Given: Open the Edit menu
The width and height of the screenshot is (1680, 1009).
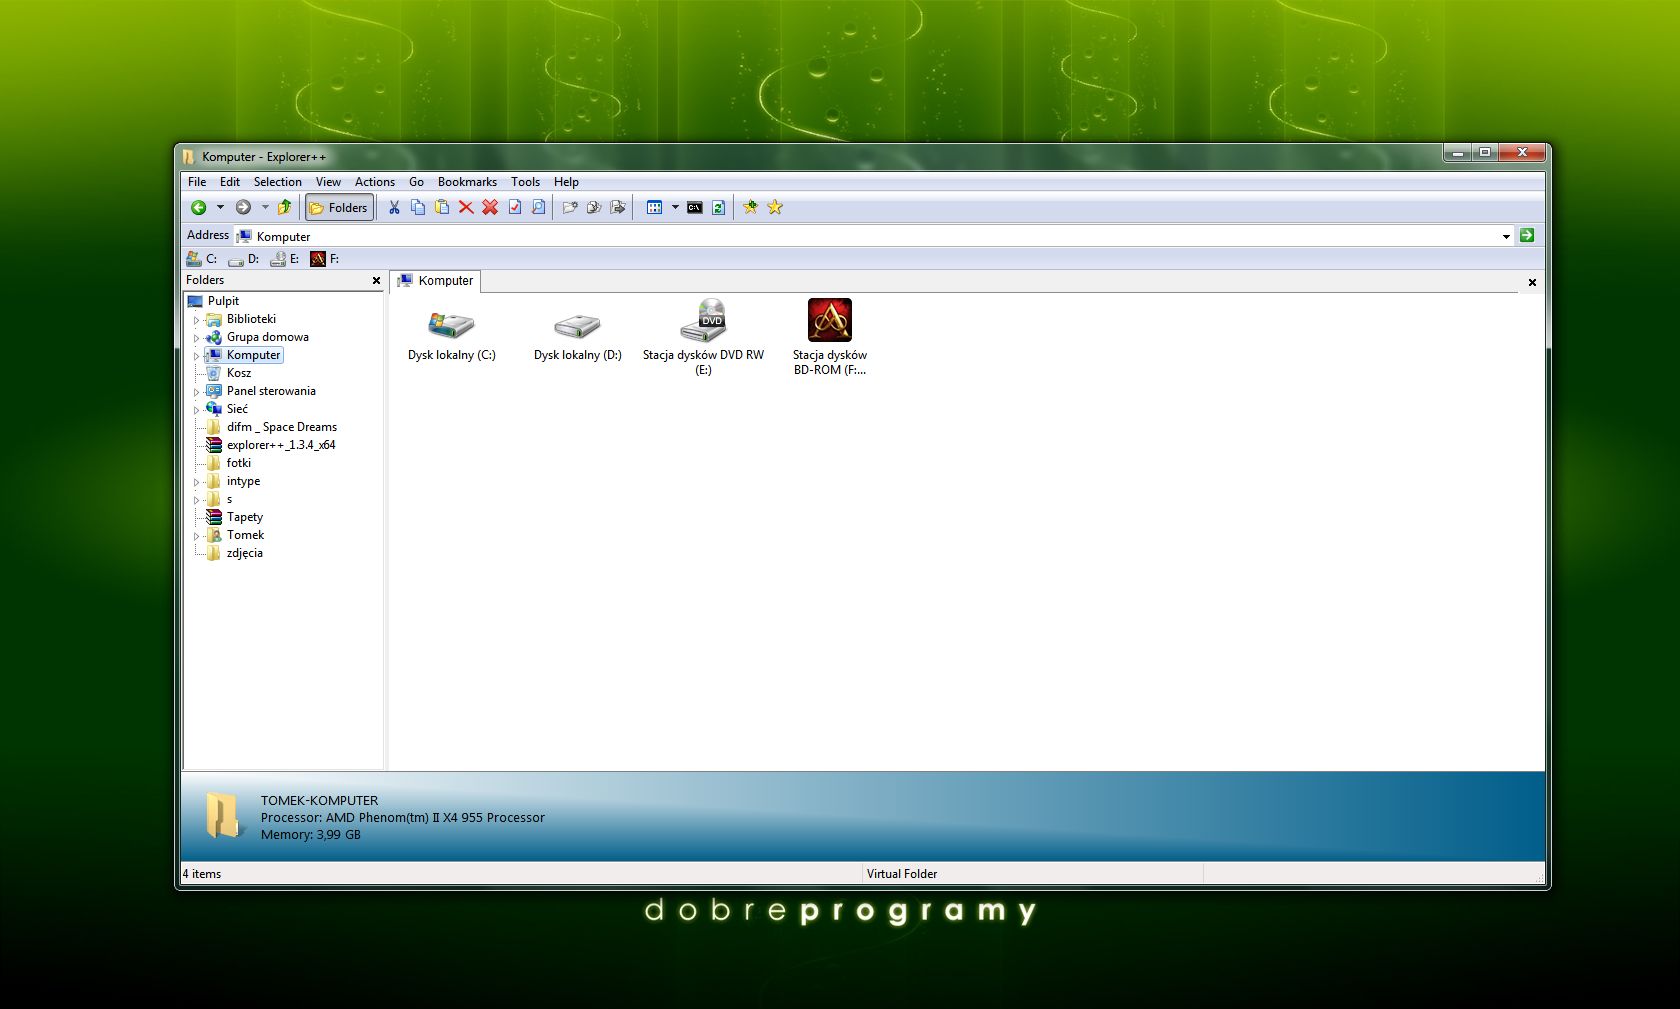Looking at the screenshot, I should 230,182.
